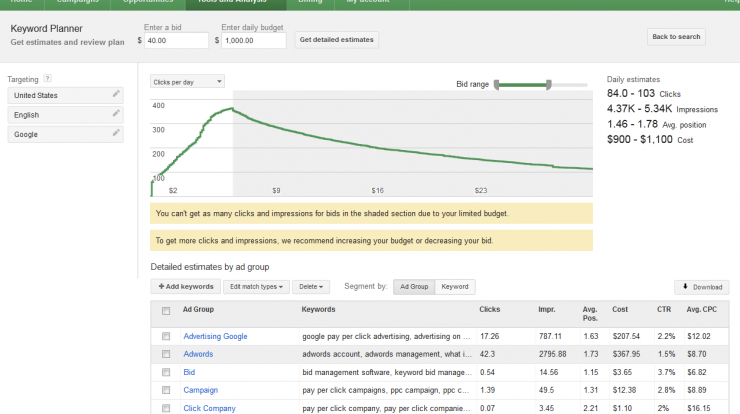Expand the Delete dropdown
This screenshot has height=414, width=740.
click(x=311, y=287)
